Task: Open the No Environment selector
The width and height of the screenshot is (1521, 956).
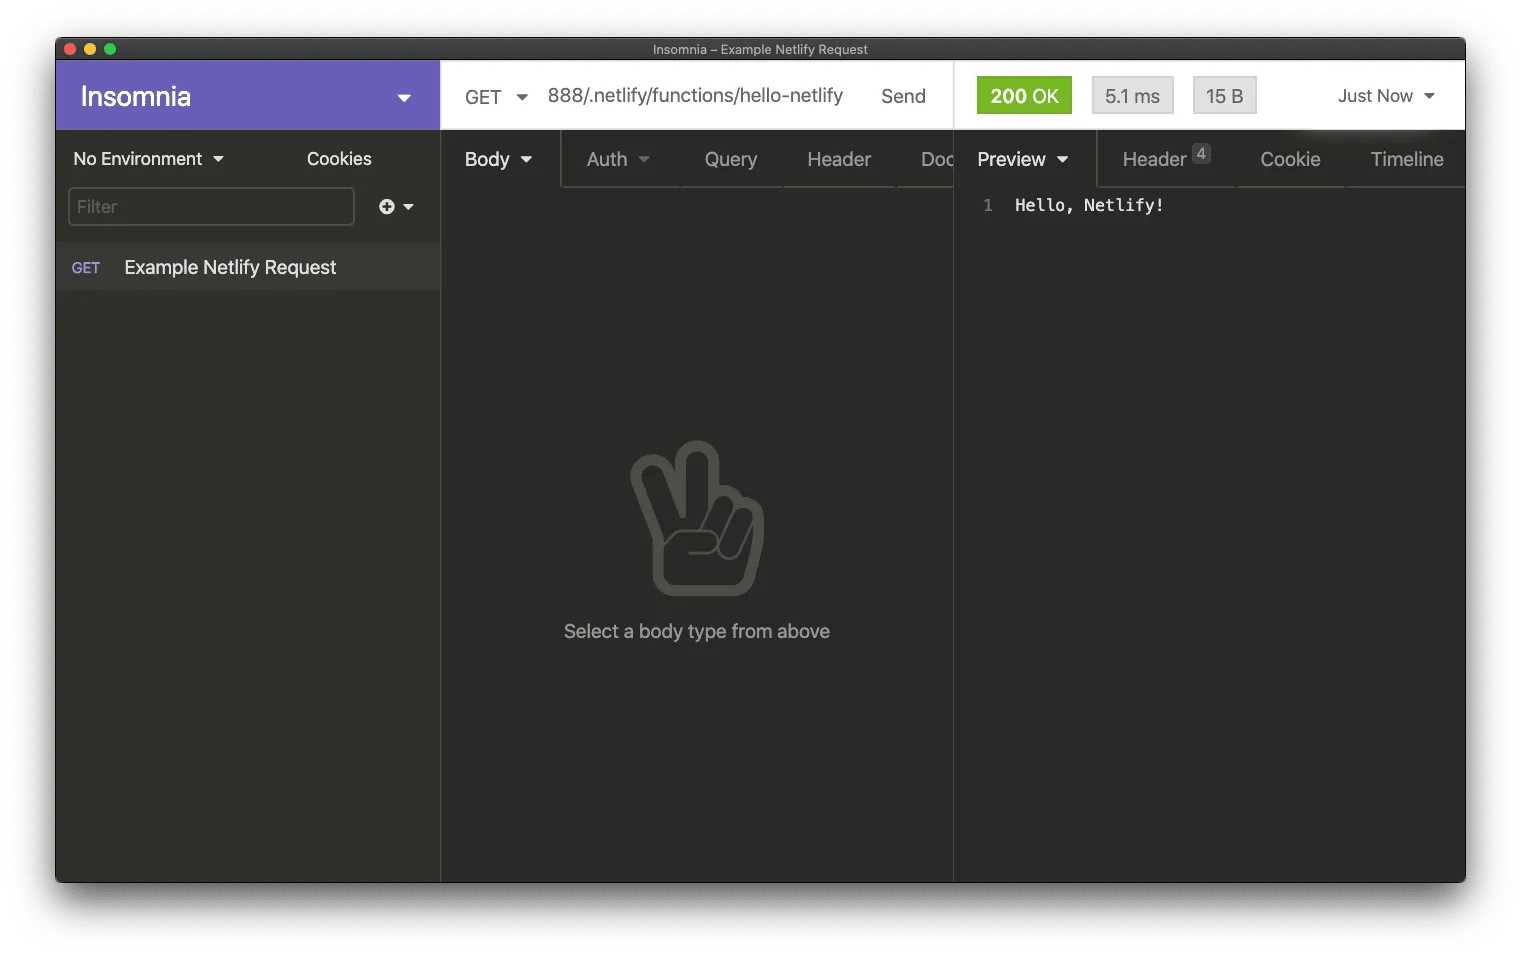Action: pyautogui.click(x=146, y=158)
